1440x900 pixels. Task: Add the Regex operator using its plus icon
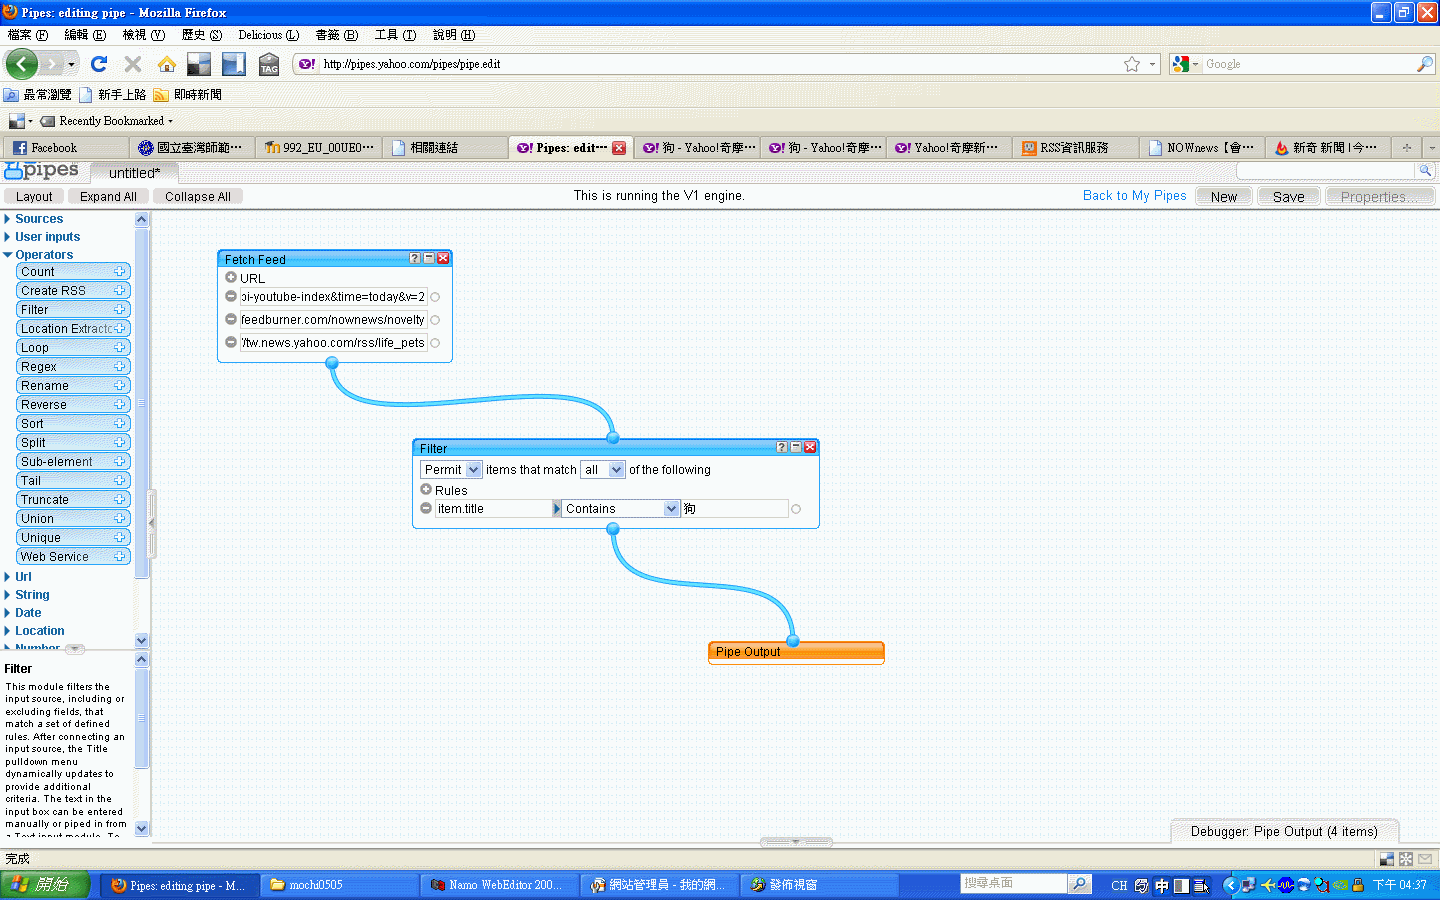pyautogui.click(x=119, y=366)
